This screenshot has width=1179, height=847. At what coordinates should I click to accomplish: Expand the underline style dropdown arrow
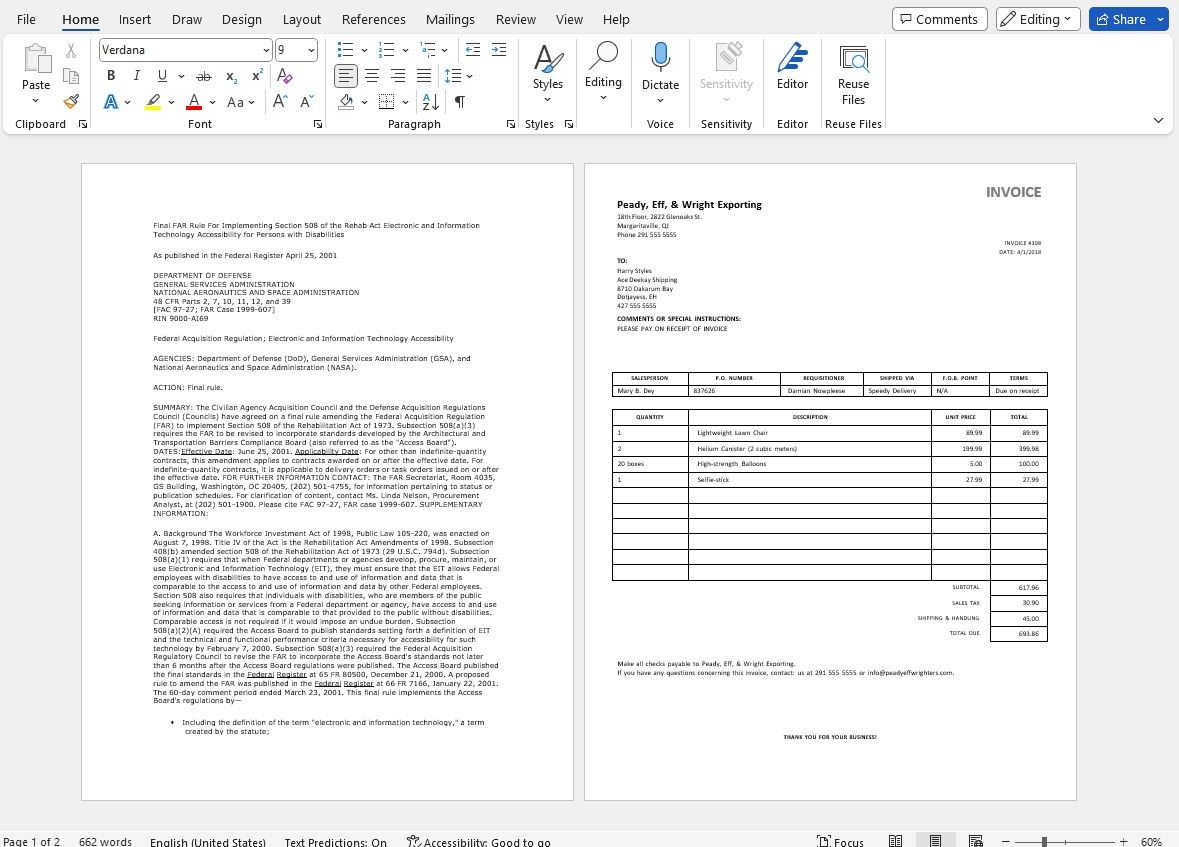tap(180, 76)
